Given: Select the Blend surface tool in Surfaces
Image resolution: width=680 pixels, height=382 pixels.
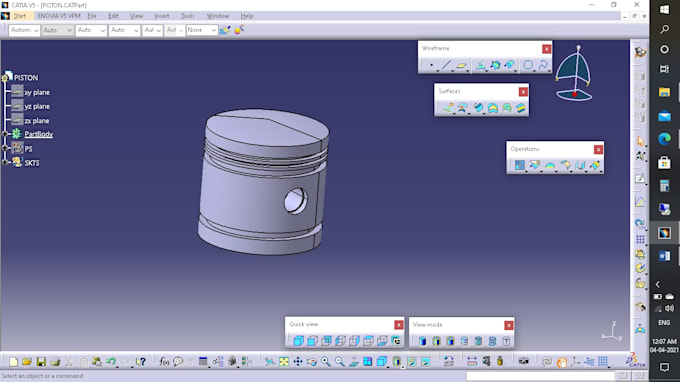Looking at the screenshot, I should coord(520,108).
